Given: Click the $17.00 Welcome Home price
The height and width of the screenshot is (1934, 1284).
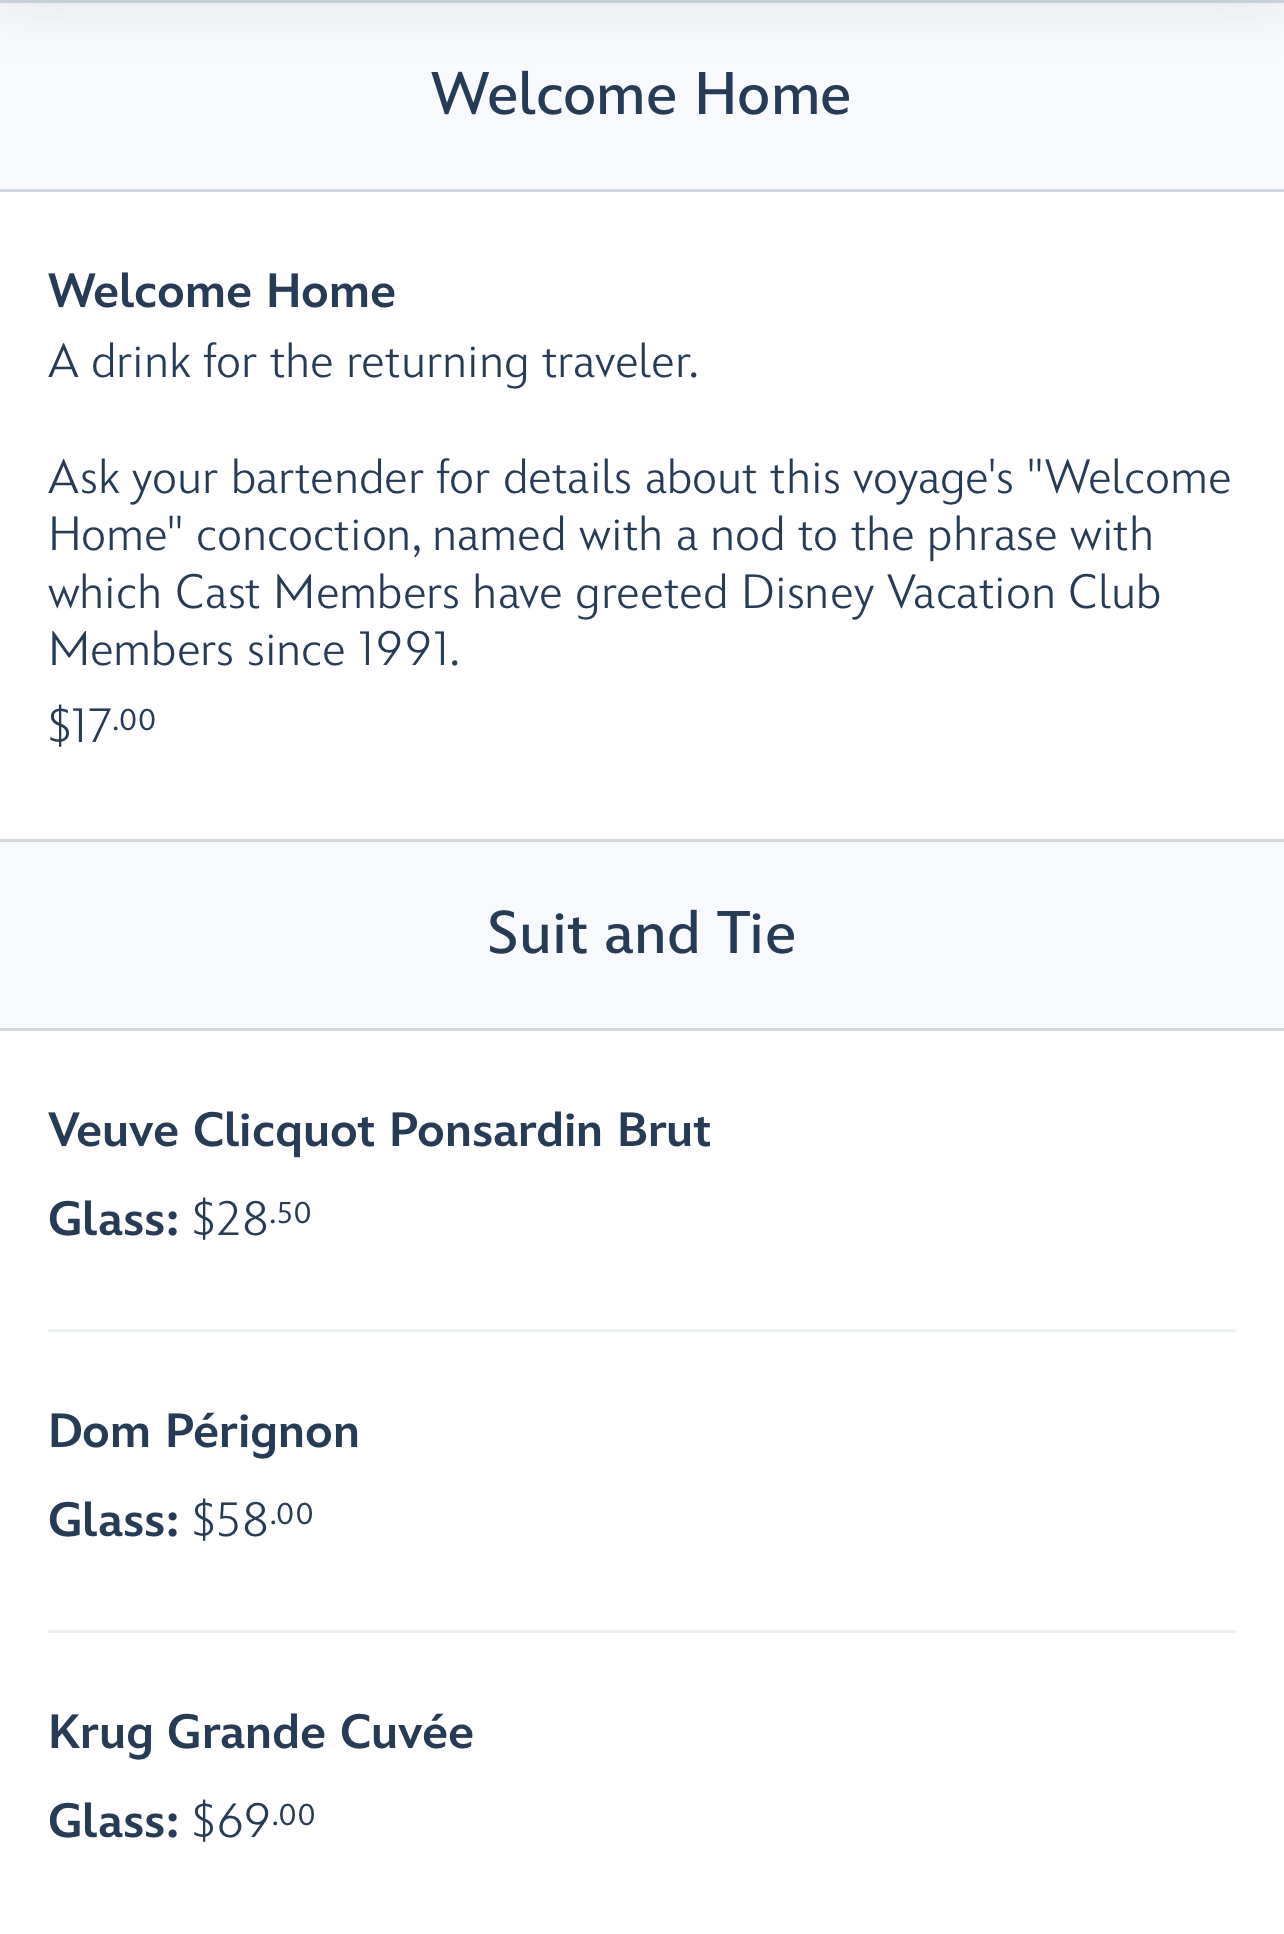Looking at the screenshot, I should pyautogui.click(x=102, y=725).
